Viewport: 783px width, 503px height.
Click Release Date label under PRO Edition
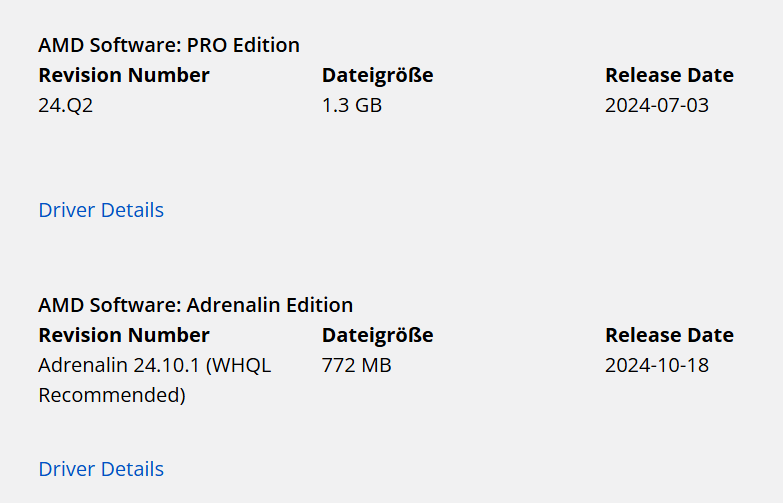pyautogui.click(x=669, y=75)
